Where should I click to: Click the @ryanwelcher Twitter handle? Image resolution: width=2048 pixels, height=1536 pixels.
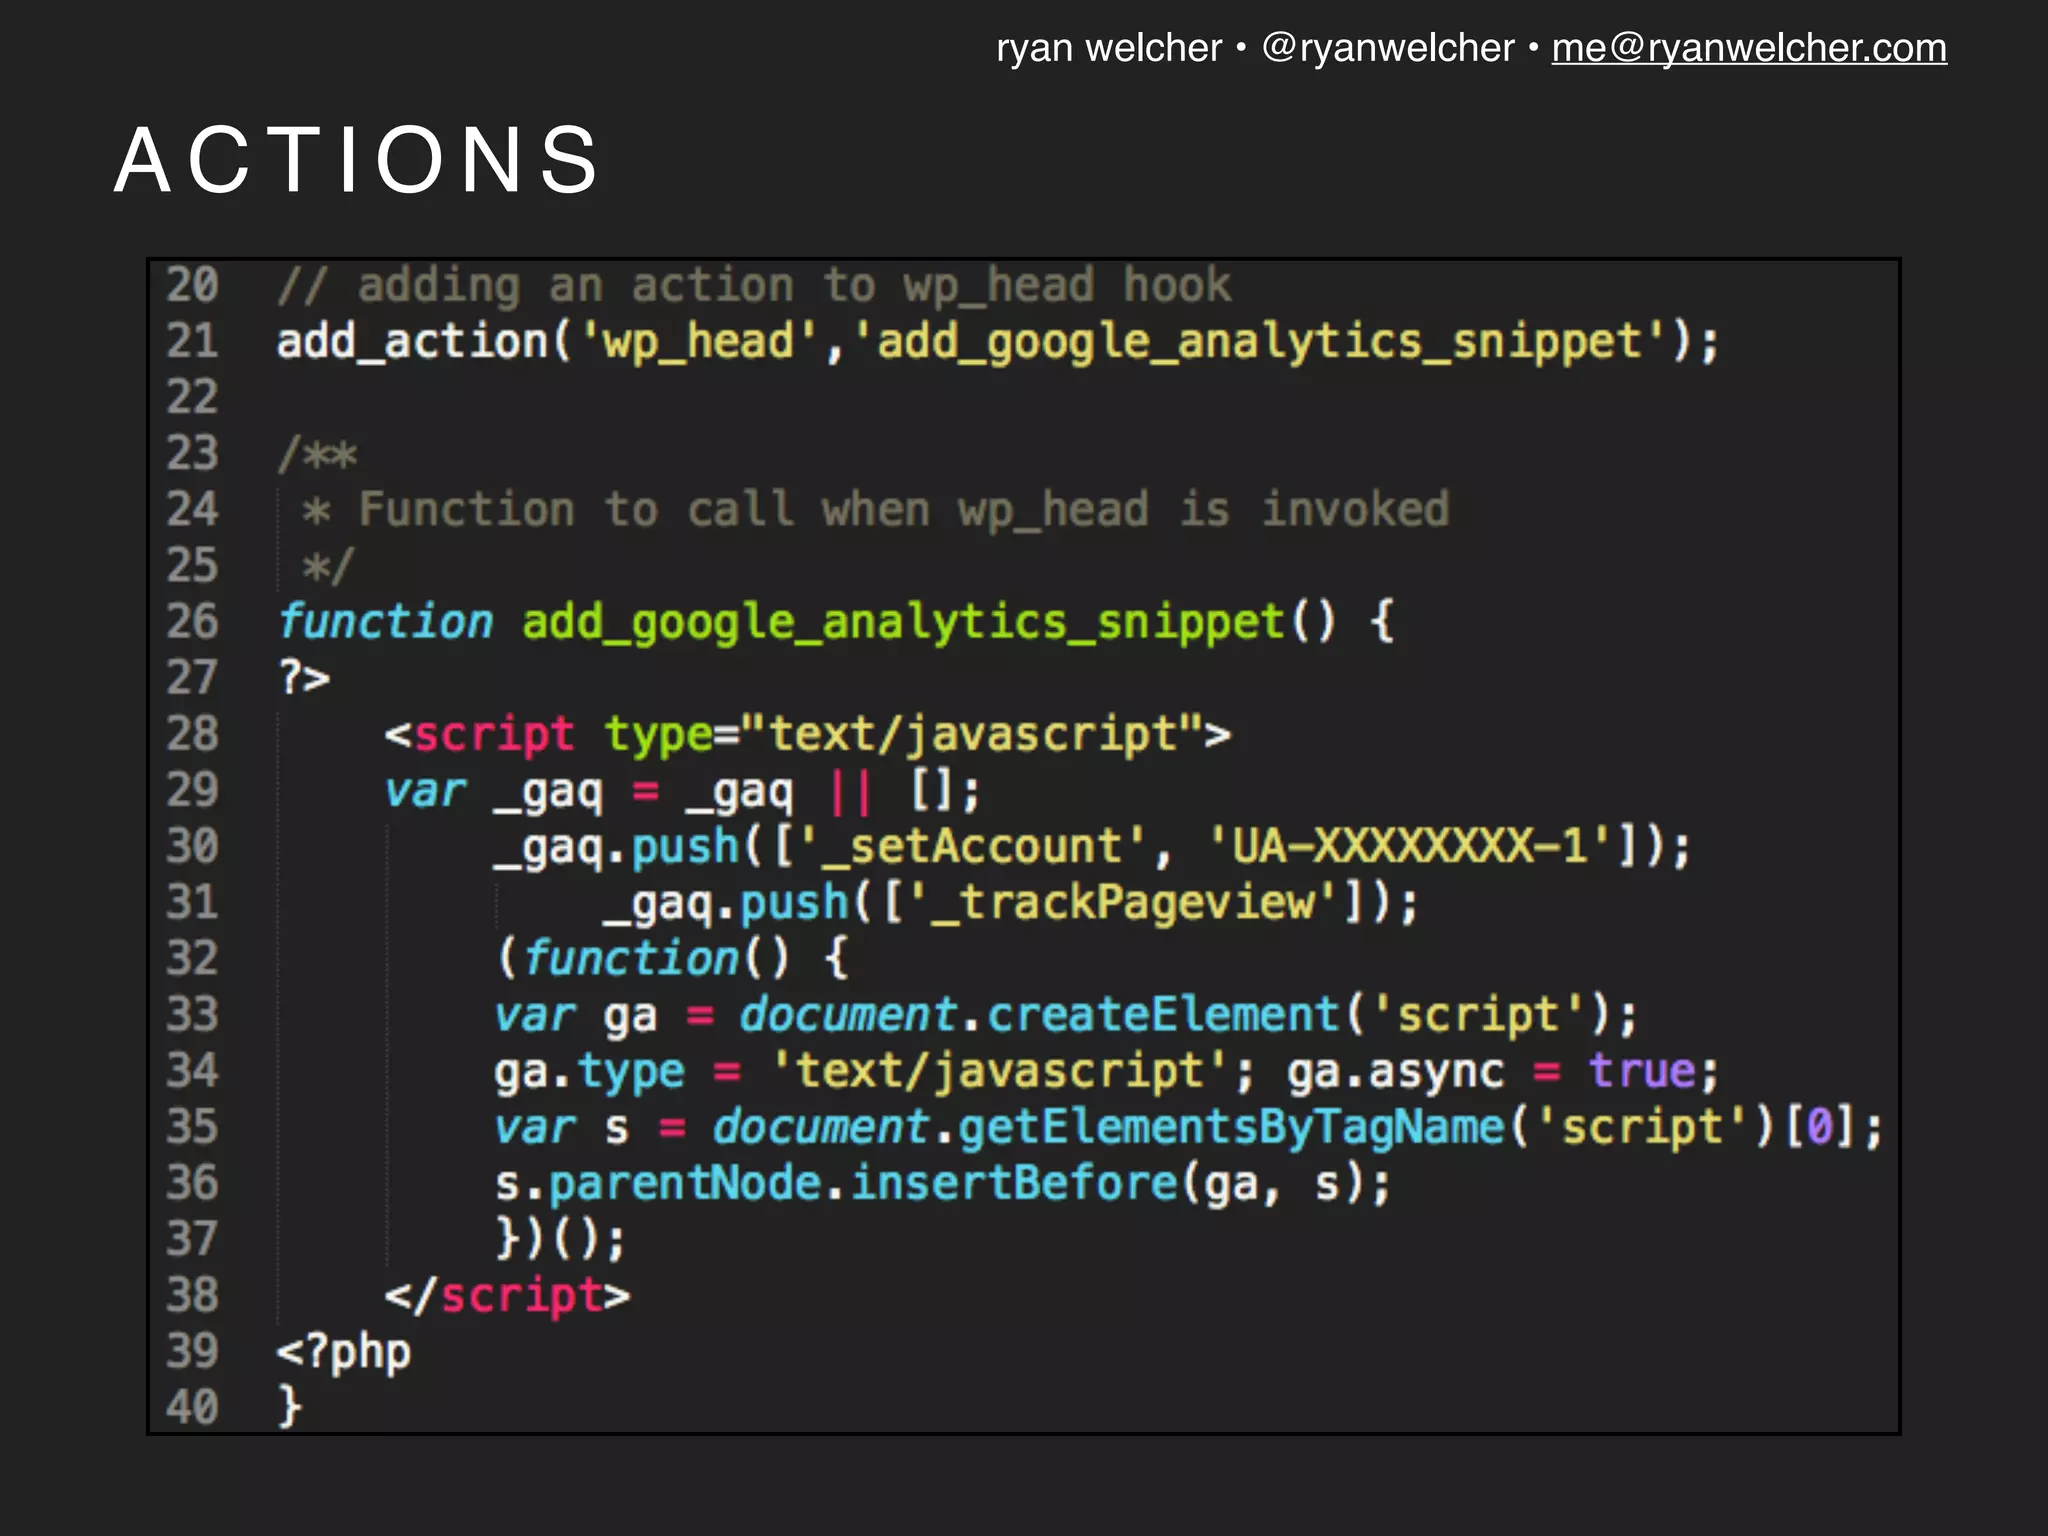1388,48
